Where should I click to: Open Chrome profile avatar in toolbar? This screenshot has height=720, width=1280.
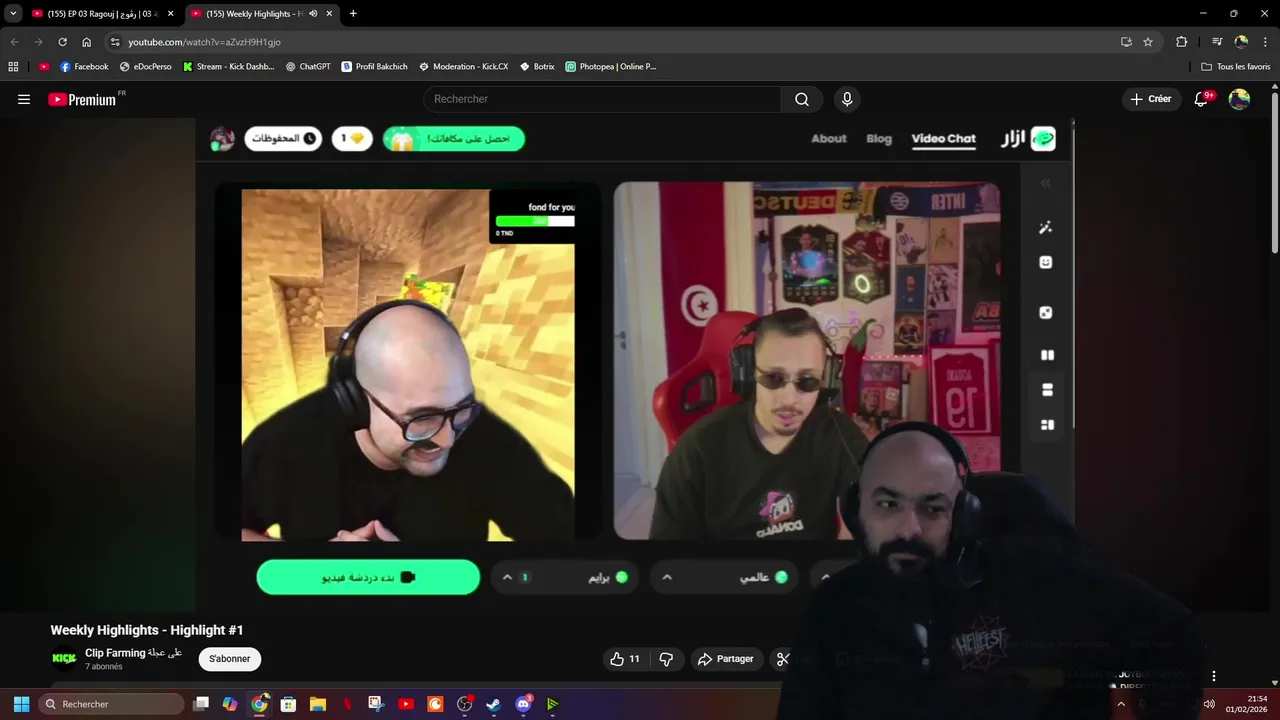pyautogui.click(x=1241, y=42)
